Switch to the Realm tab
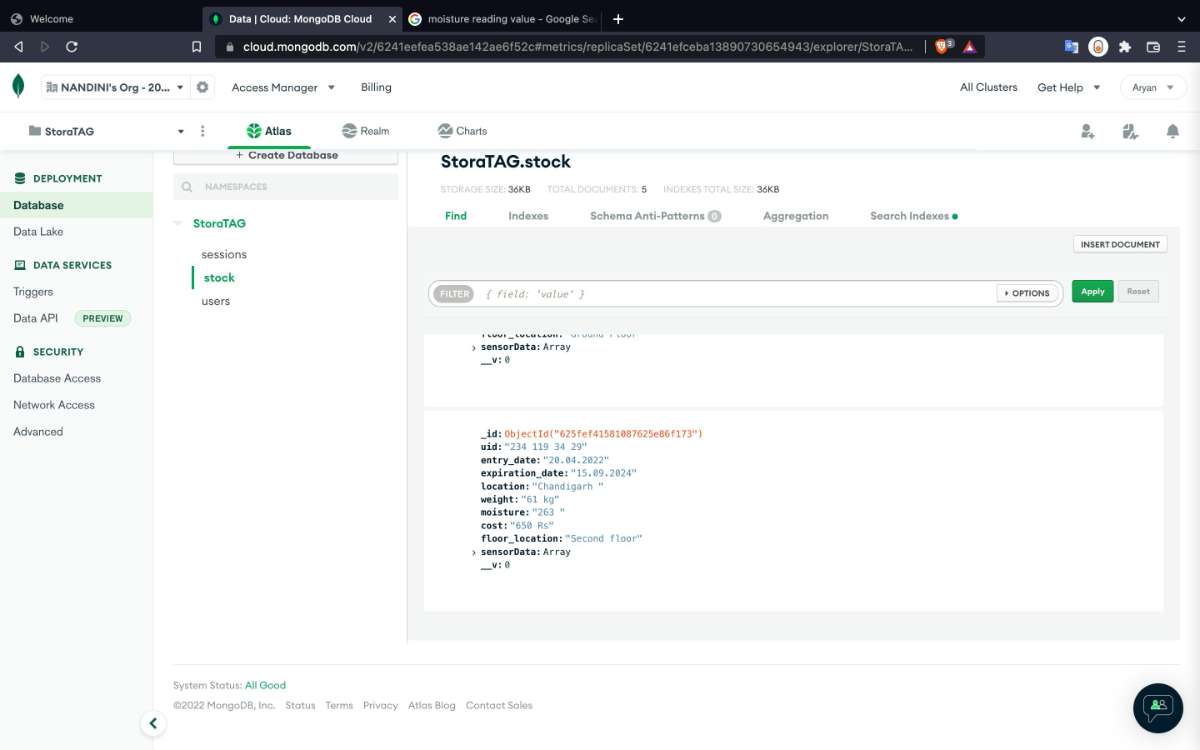This screenshot has width=1200, height=750. 365,131
